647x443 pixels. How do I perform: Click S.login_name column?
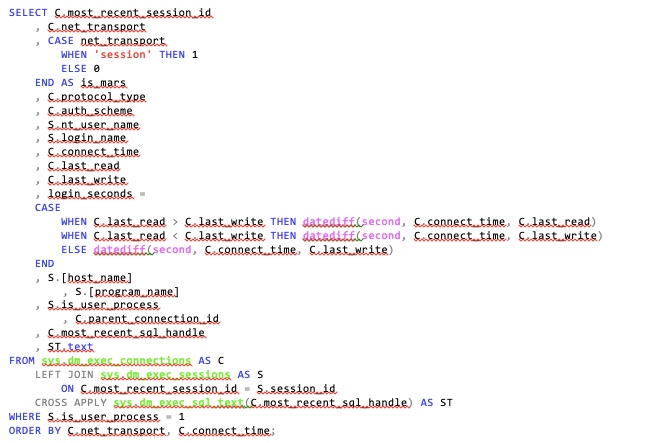[87, 138]
